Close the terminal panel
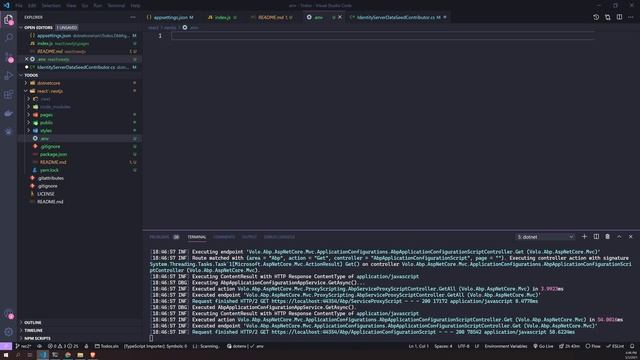 click(x=631, y=237)
